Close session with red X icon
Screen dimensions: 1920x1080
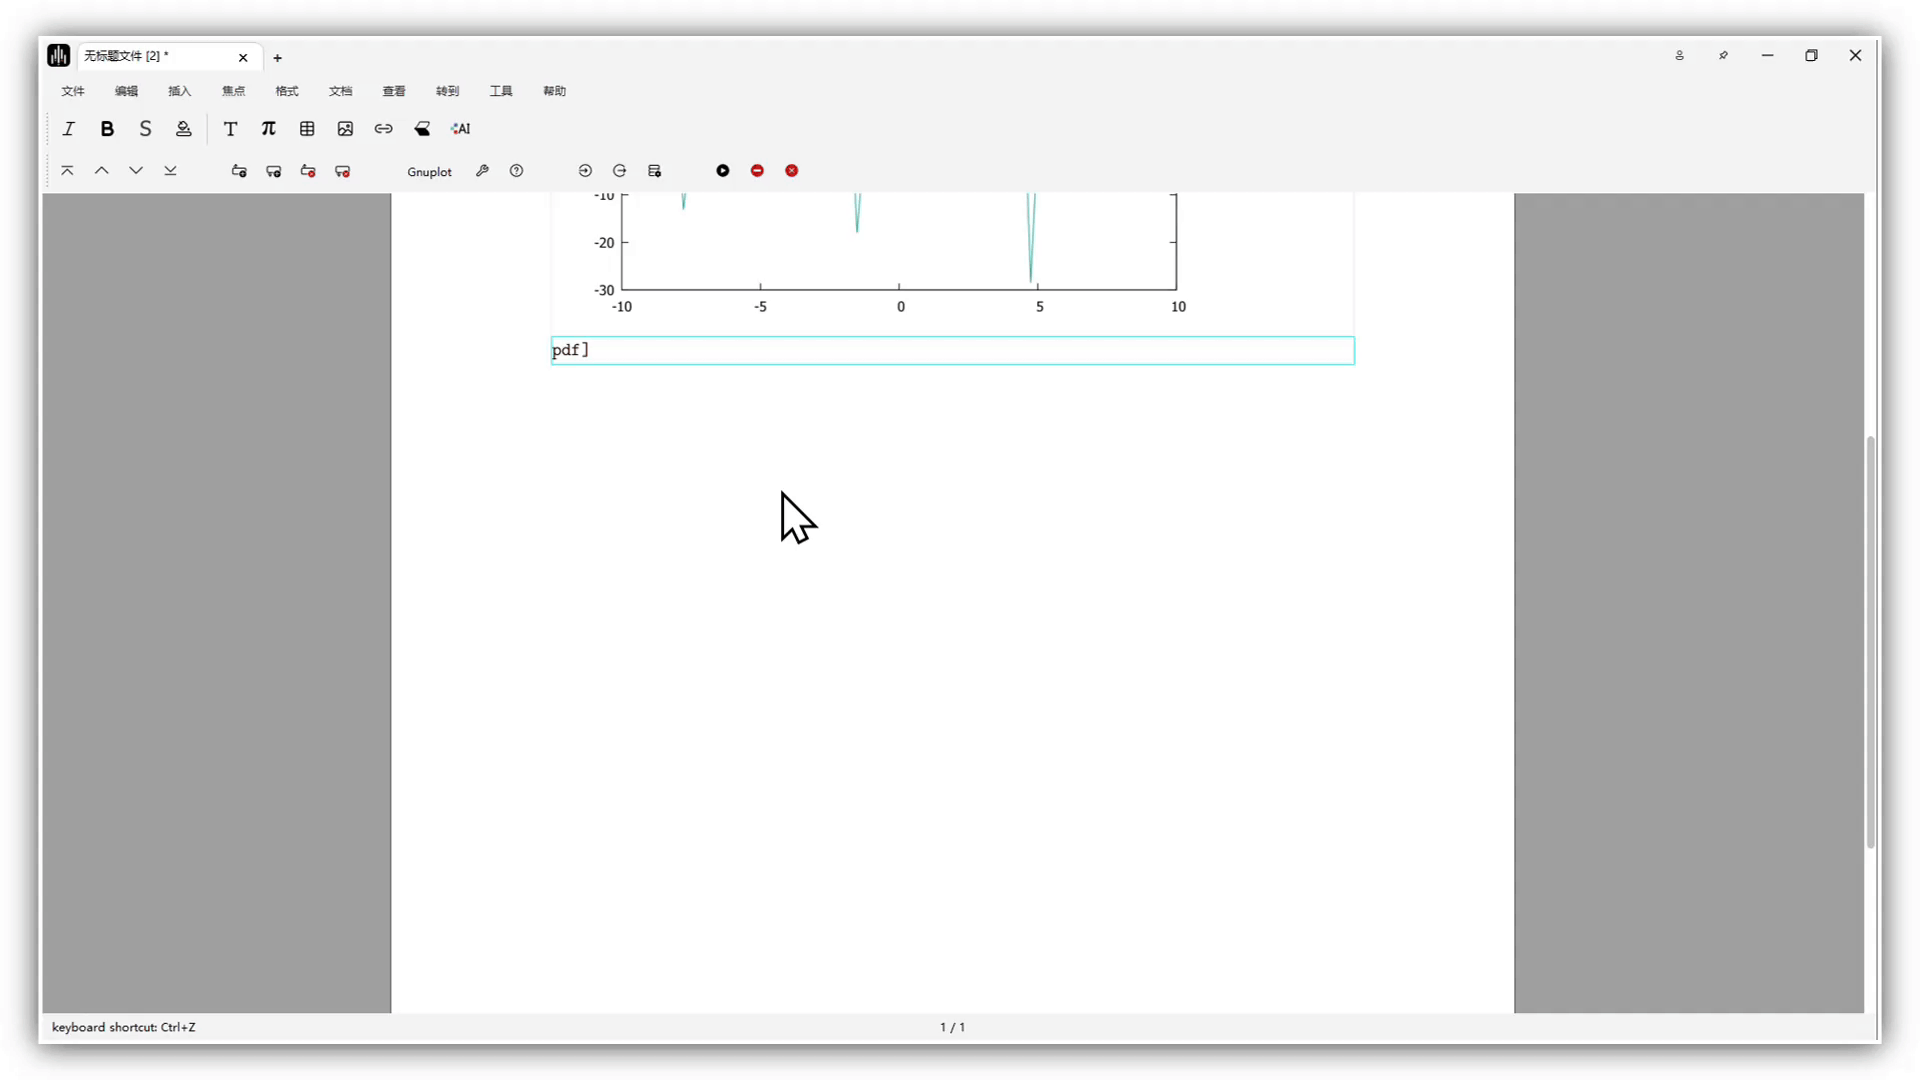792,171
